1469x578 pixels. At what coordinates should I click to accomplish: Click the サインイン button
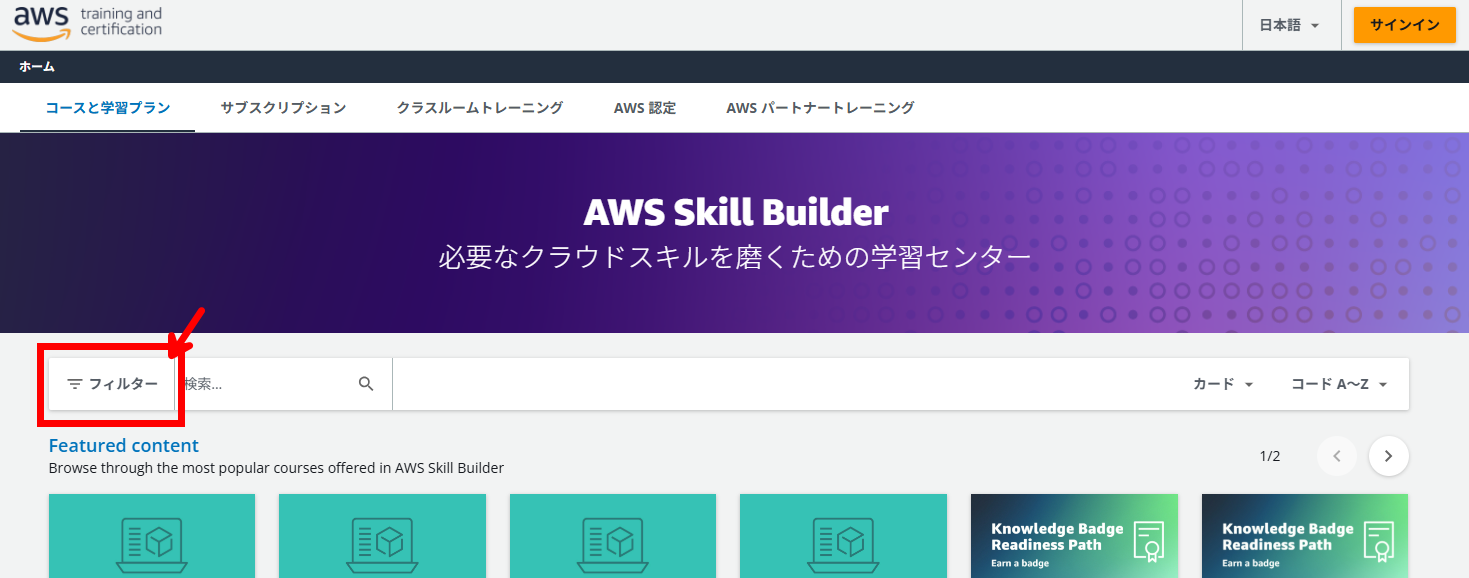pos(1404,25)
